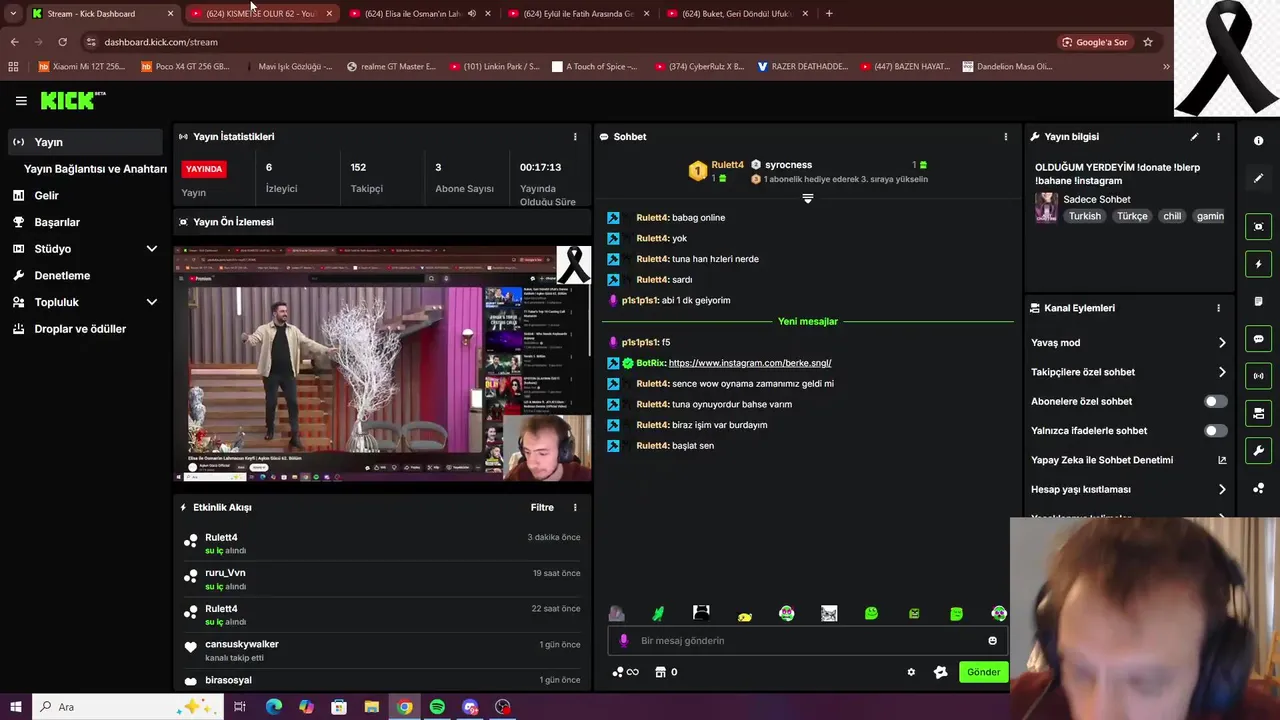Click the pencil icon in right rail
Image resolution: width=1280 pixels, height=720 pixels.
click(x=1259, y=178)
